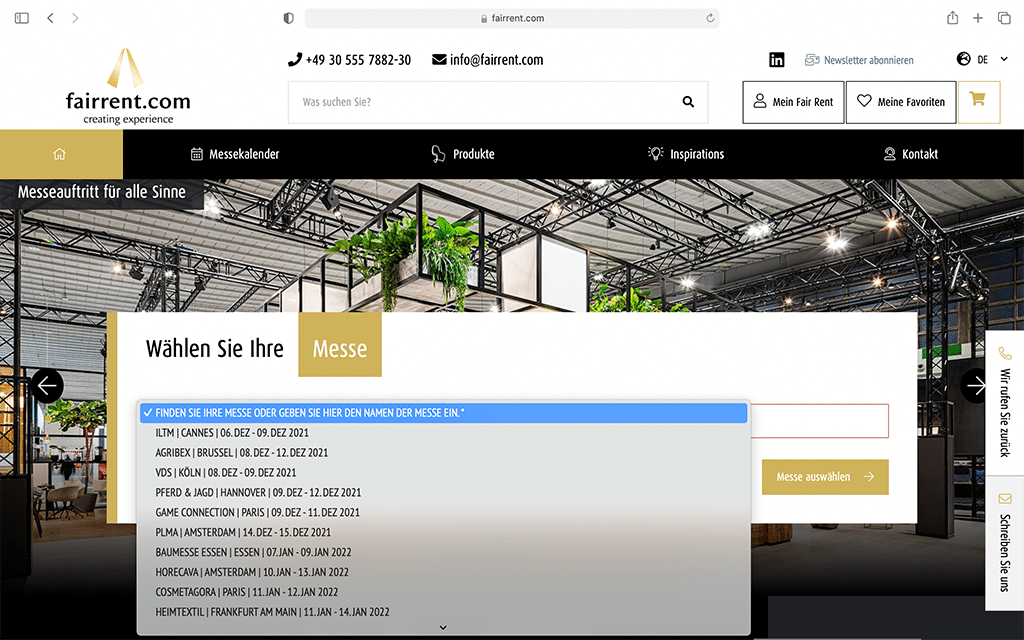Go to the home tab icon
Screen dimensions: 1024x640
[x=60, y=154]
